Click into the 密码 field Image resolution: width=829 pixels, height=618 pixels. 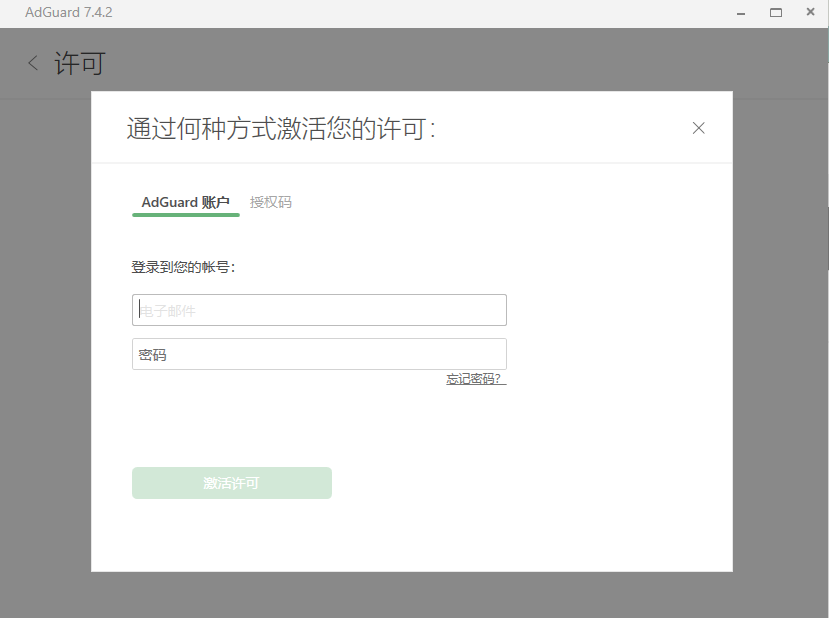[x=319, y=354]
